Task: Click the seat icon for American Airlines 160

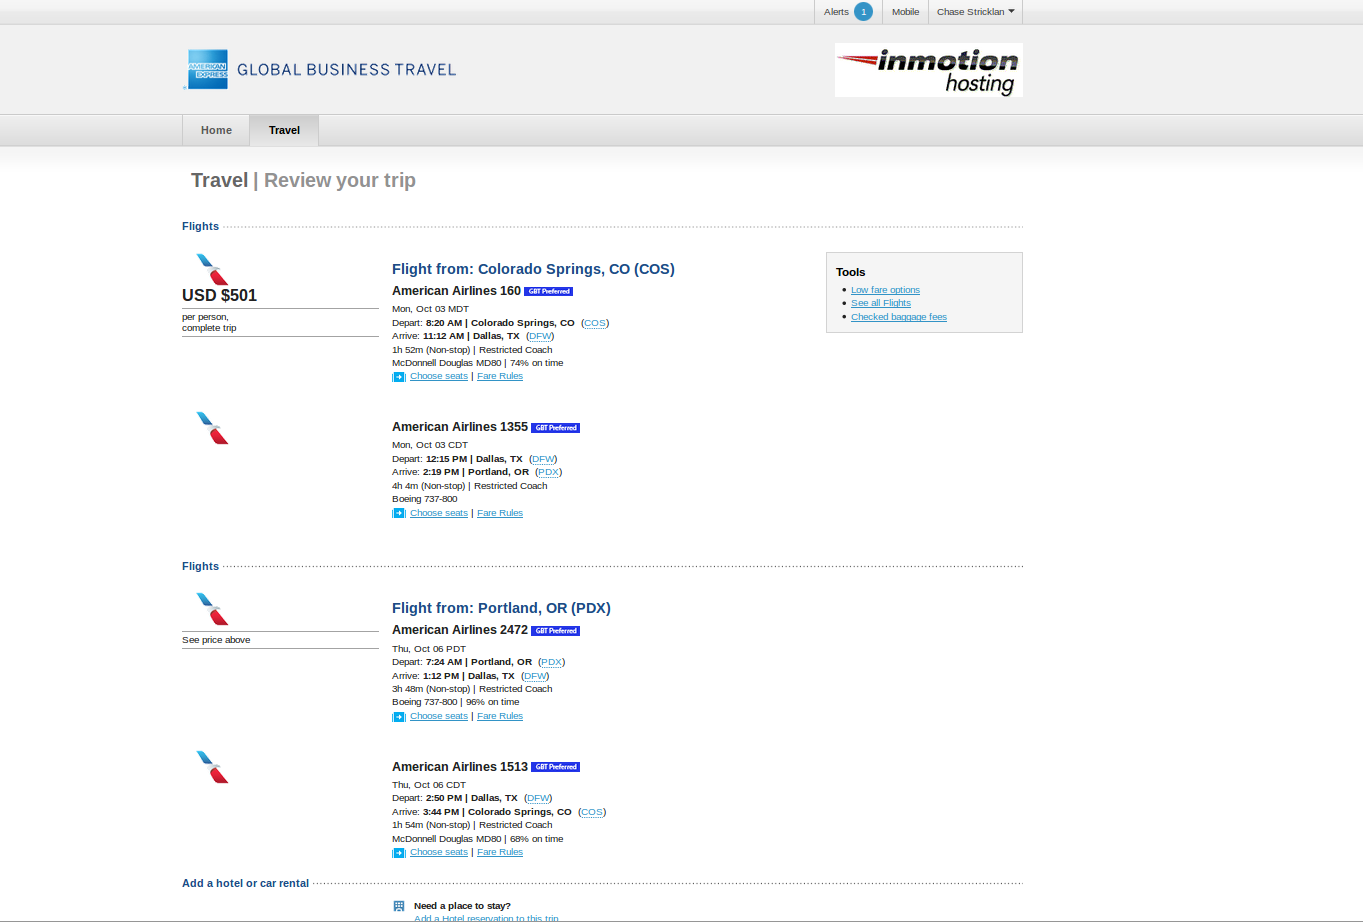Action: pyautogui.click(x=399, y=377)
